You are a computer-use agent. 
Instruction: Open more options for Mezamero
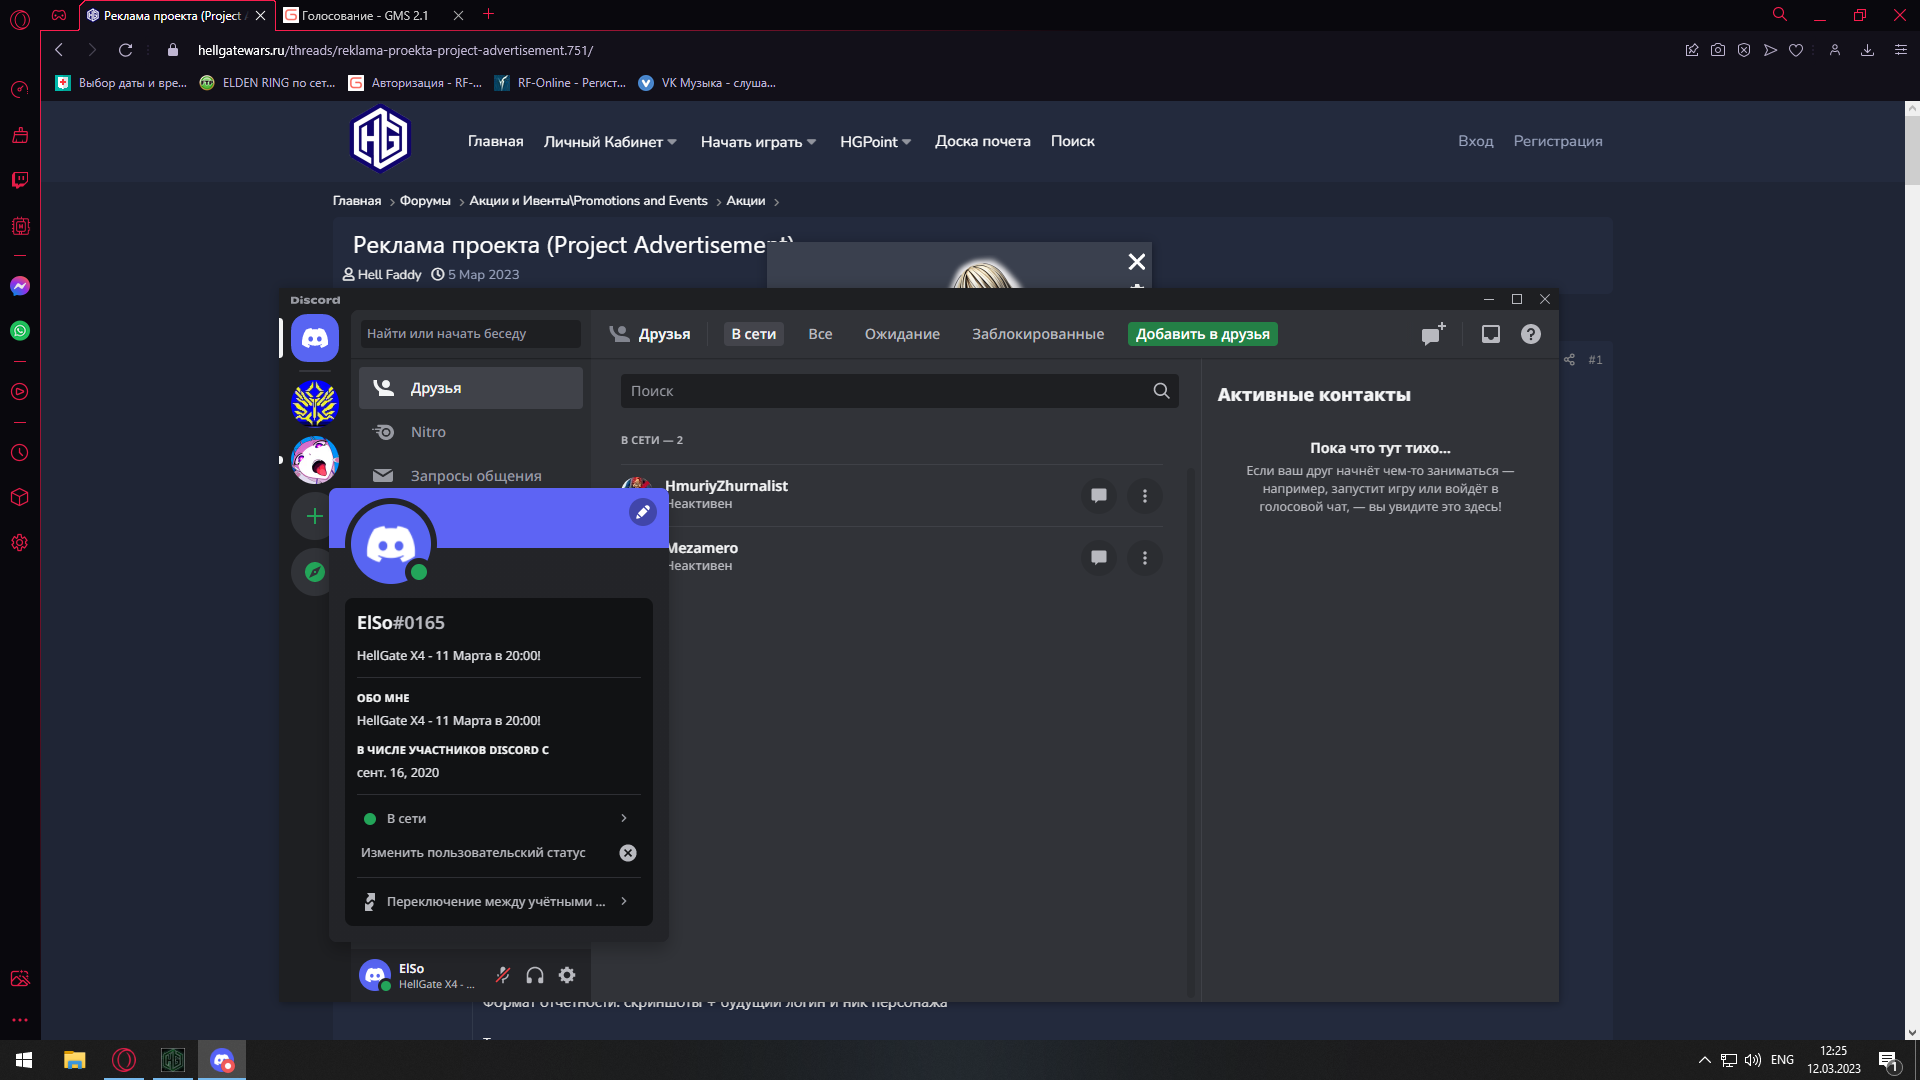coord(1145,558)
